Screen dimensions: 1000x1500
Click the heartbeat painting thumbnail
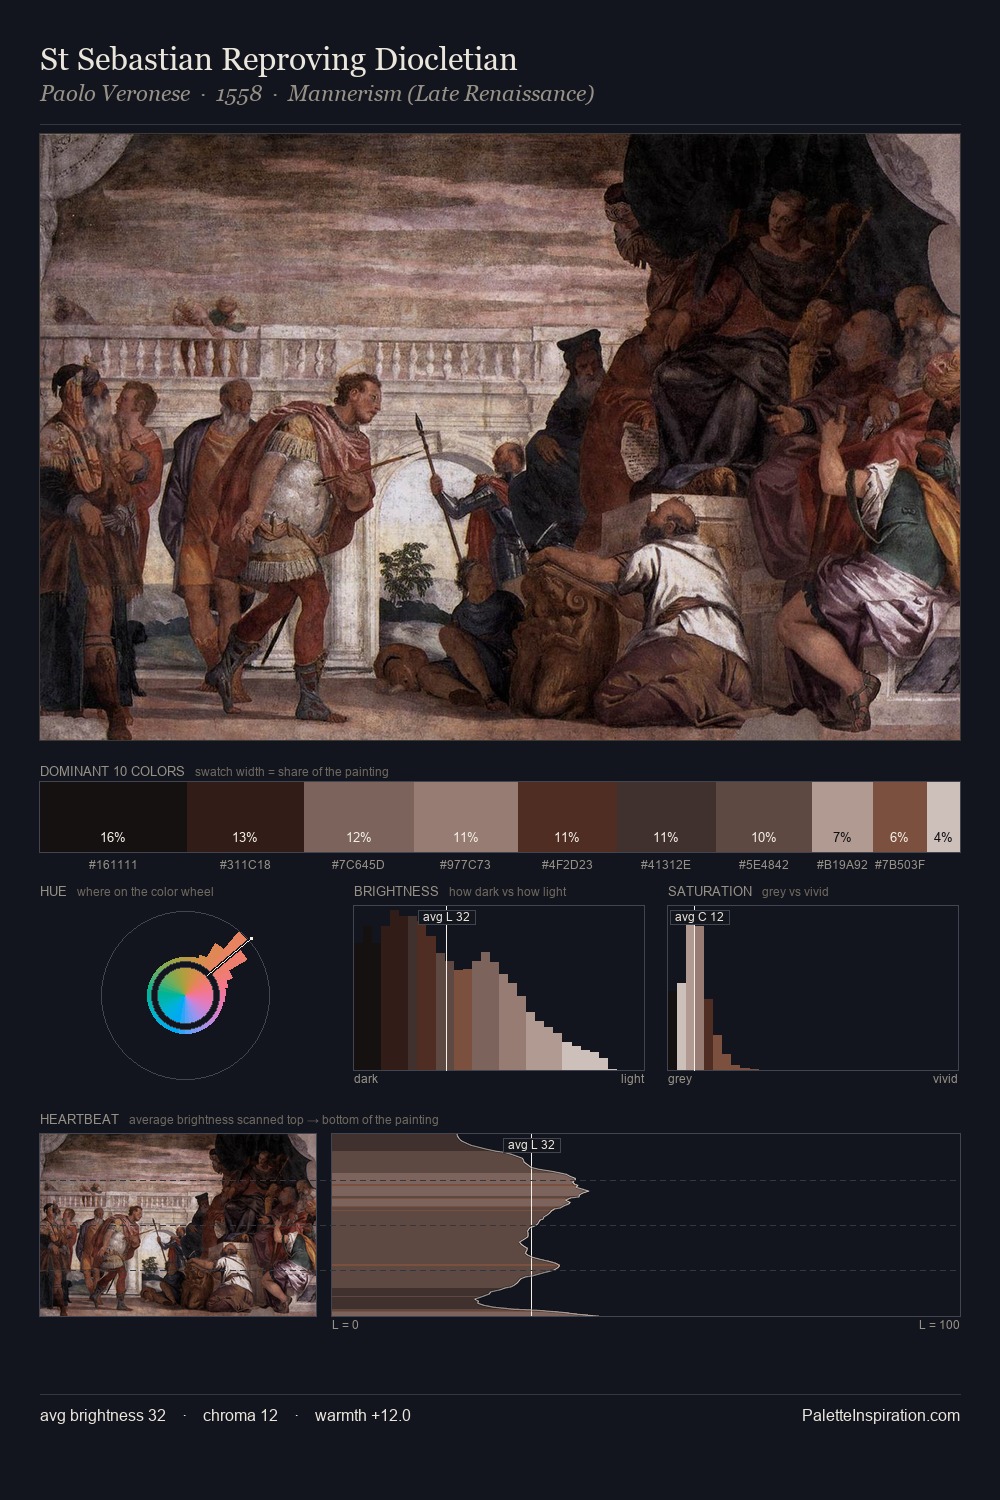point(178,1225)
